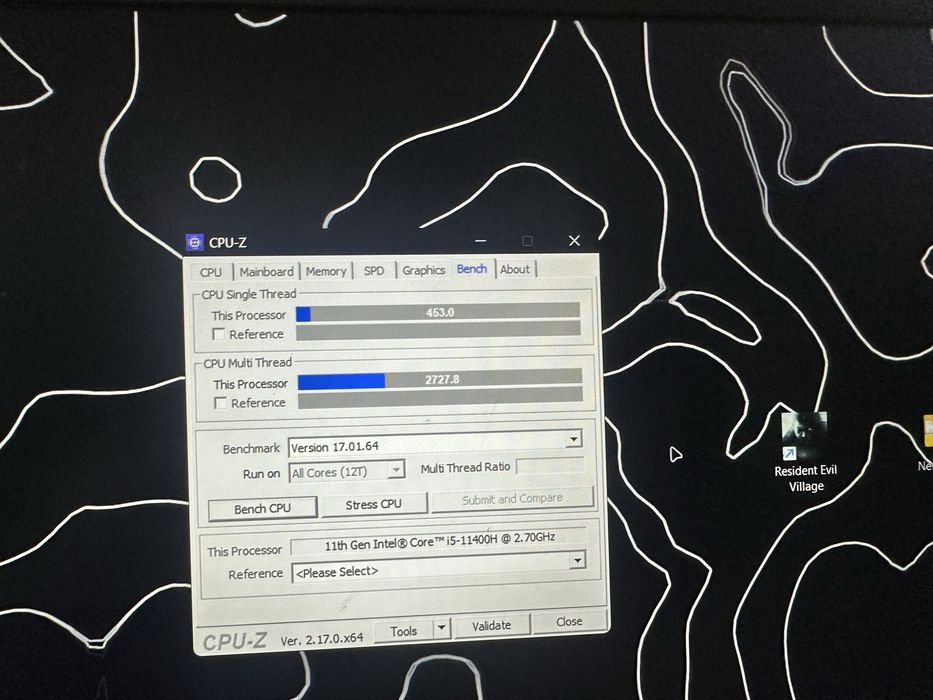
Task: Click the Ver. 2.17.0.x64 version text
Action: [x=322, y=639]
